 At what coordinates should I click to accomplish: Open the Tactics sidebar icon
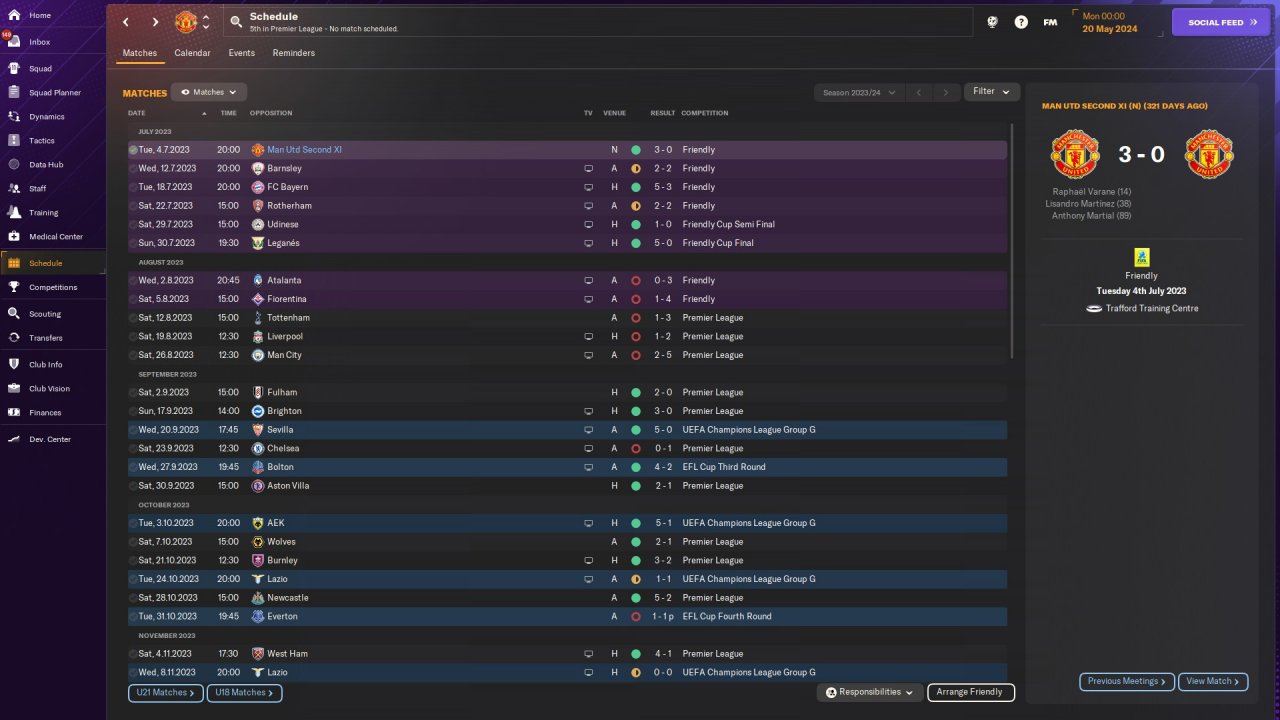pyautogui.click(x=14, y=141)
